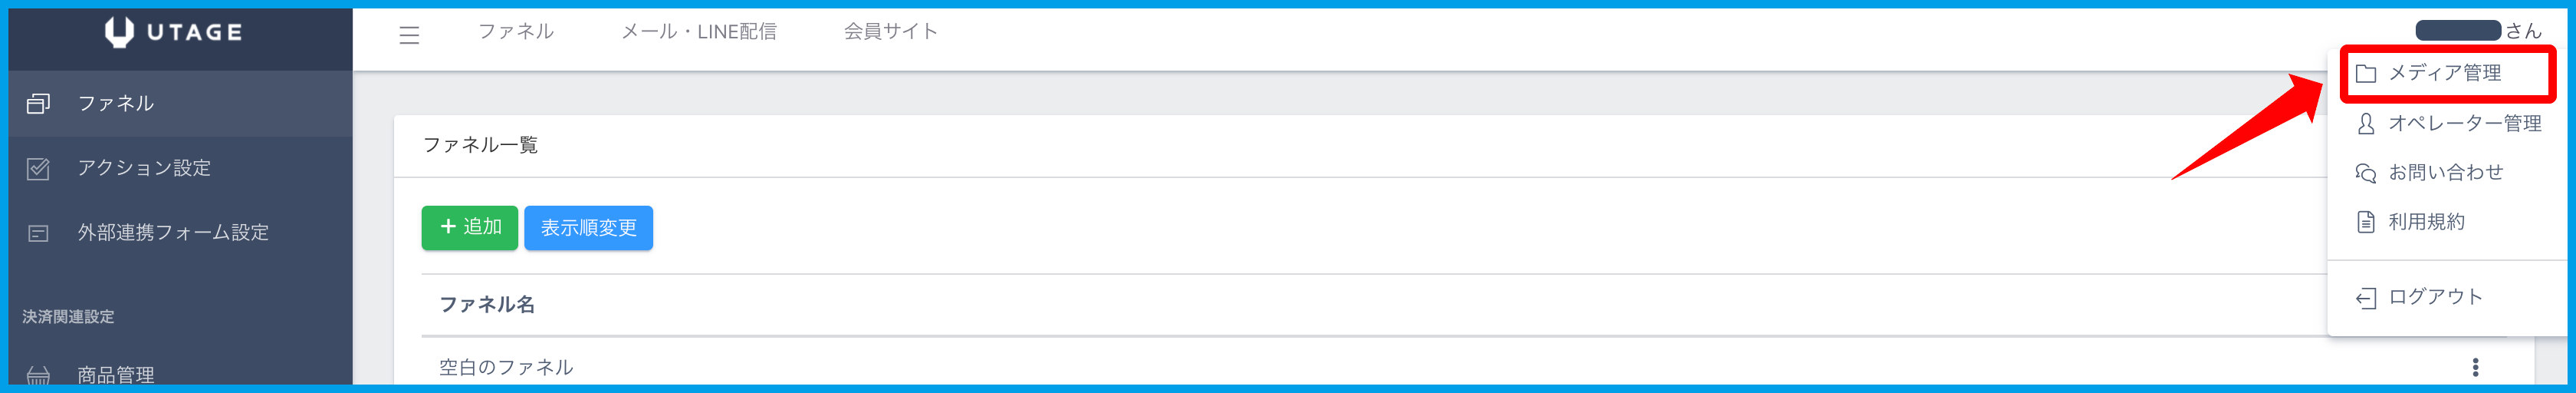Image resolution: width=2576 pixels, height=393 pixels.
Task: Click the メディア管理 folder icon
Action: 2365,74
